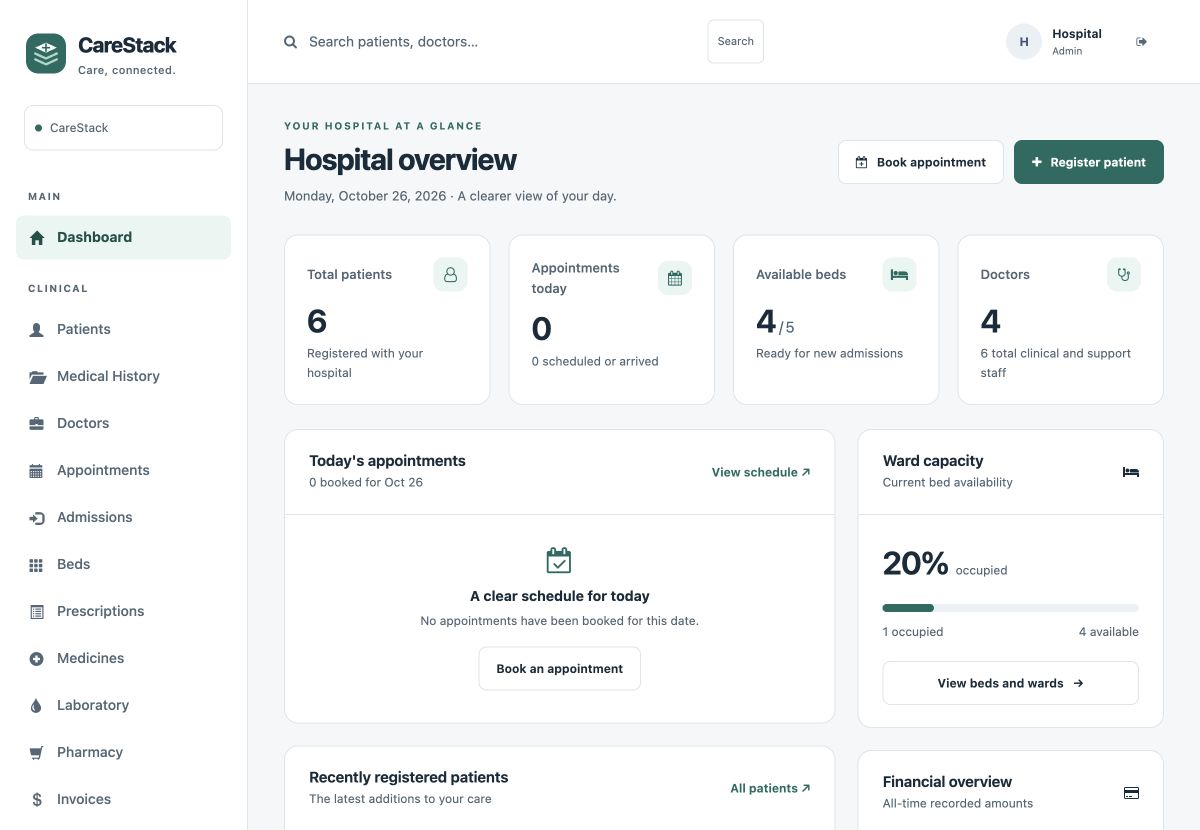Follow the View schedule link
The image size is (1200, 830).
(x=761, y=472)
